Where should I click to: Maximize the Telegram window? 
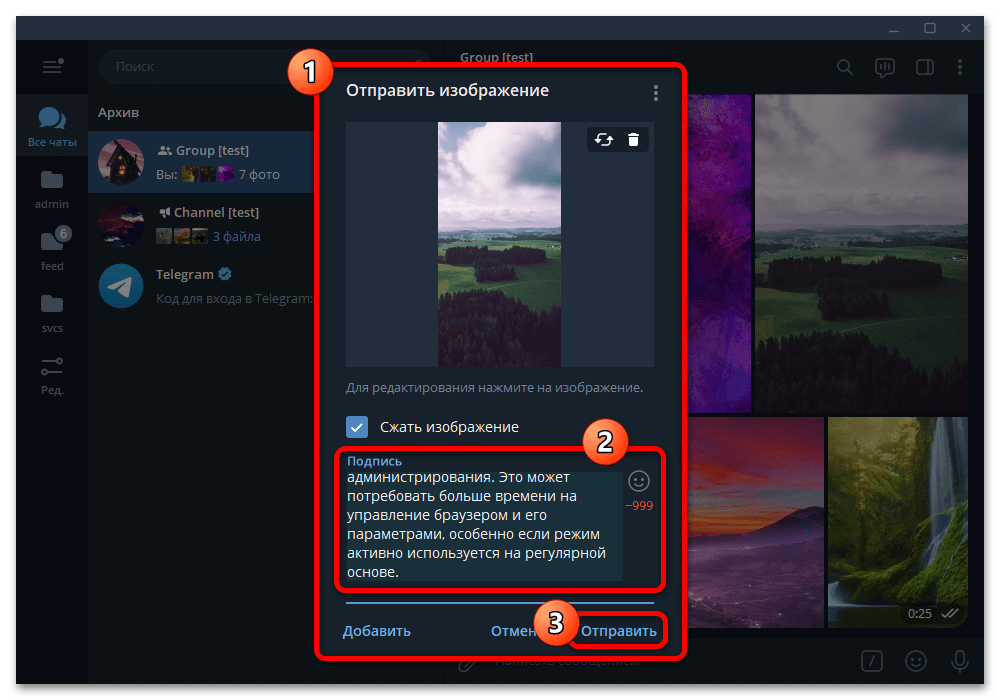tap(930, 28)
